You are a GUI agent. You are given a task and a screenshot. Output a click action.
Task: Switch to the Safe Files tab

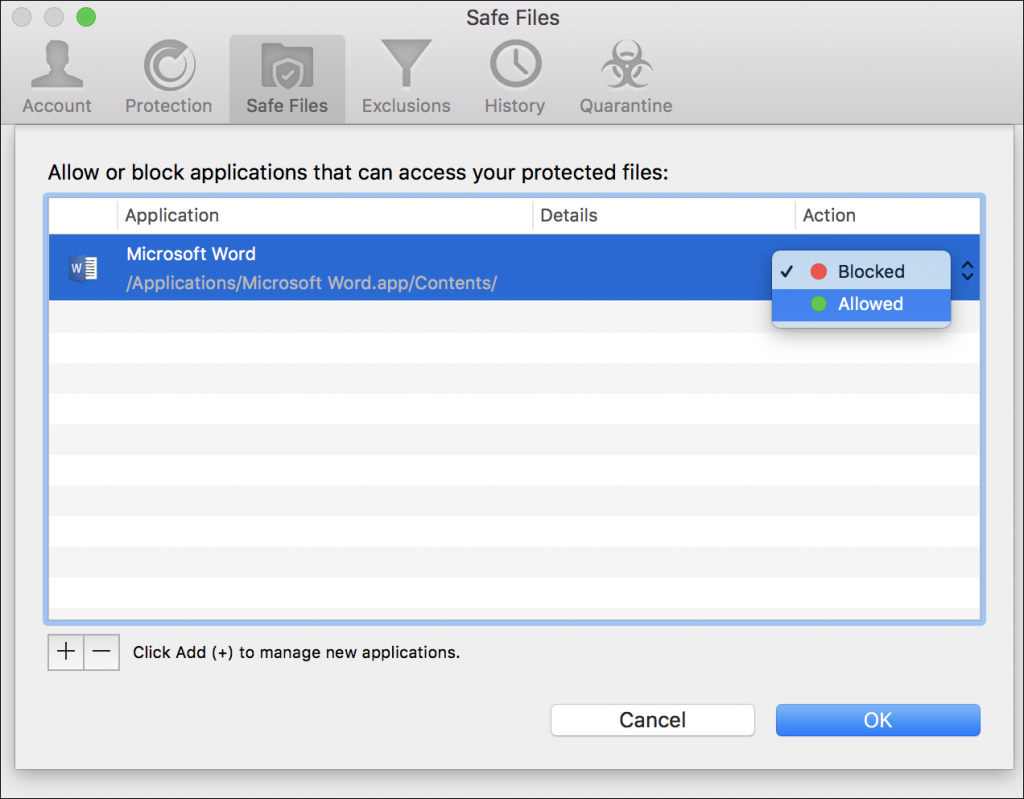[286, 77]
